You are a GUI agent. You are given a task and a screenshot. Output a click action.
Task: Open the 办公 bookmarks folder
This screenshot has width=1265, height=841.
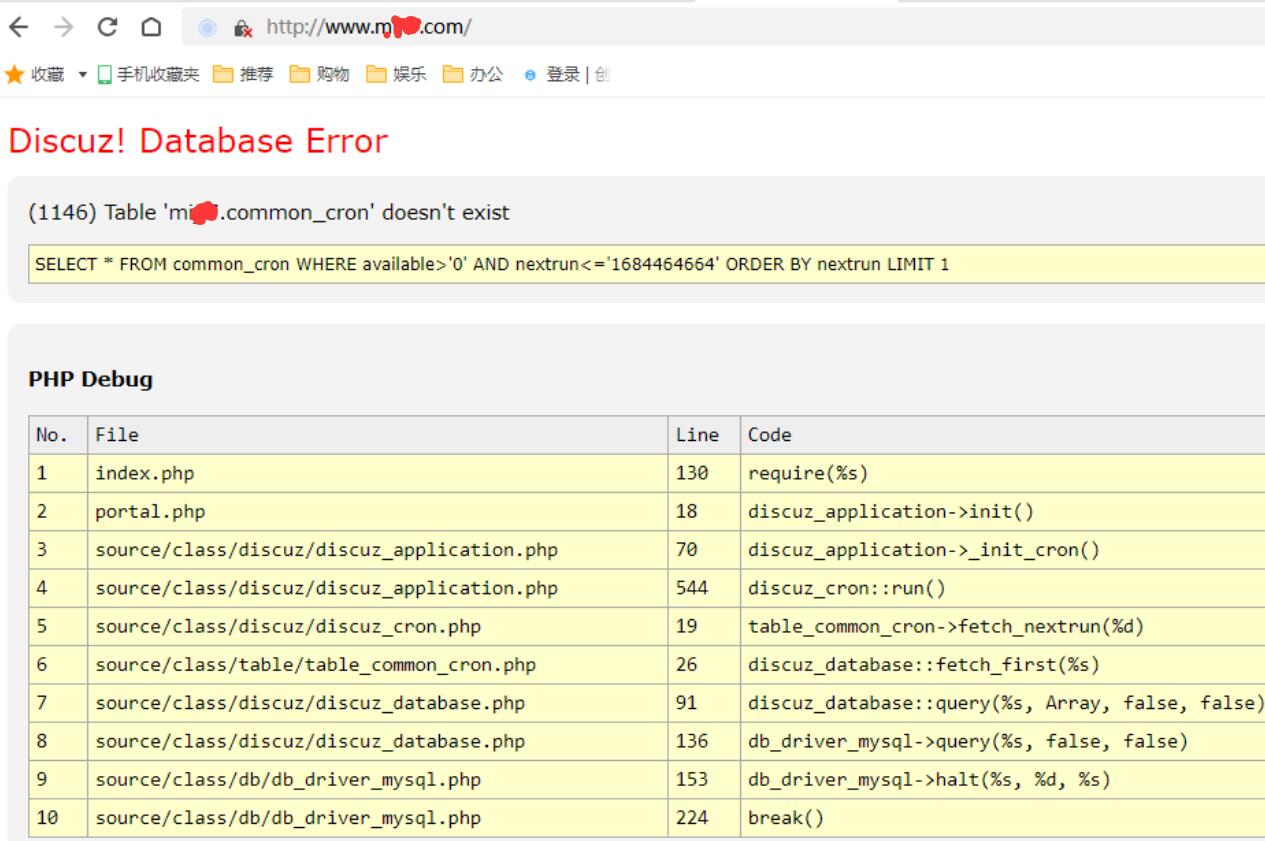(x=473, y=75)
